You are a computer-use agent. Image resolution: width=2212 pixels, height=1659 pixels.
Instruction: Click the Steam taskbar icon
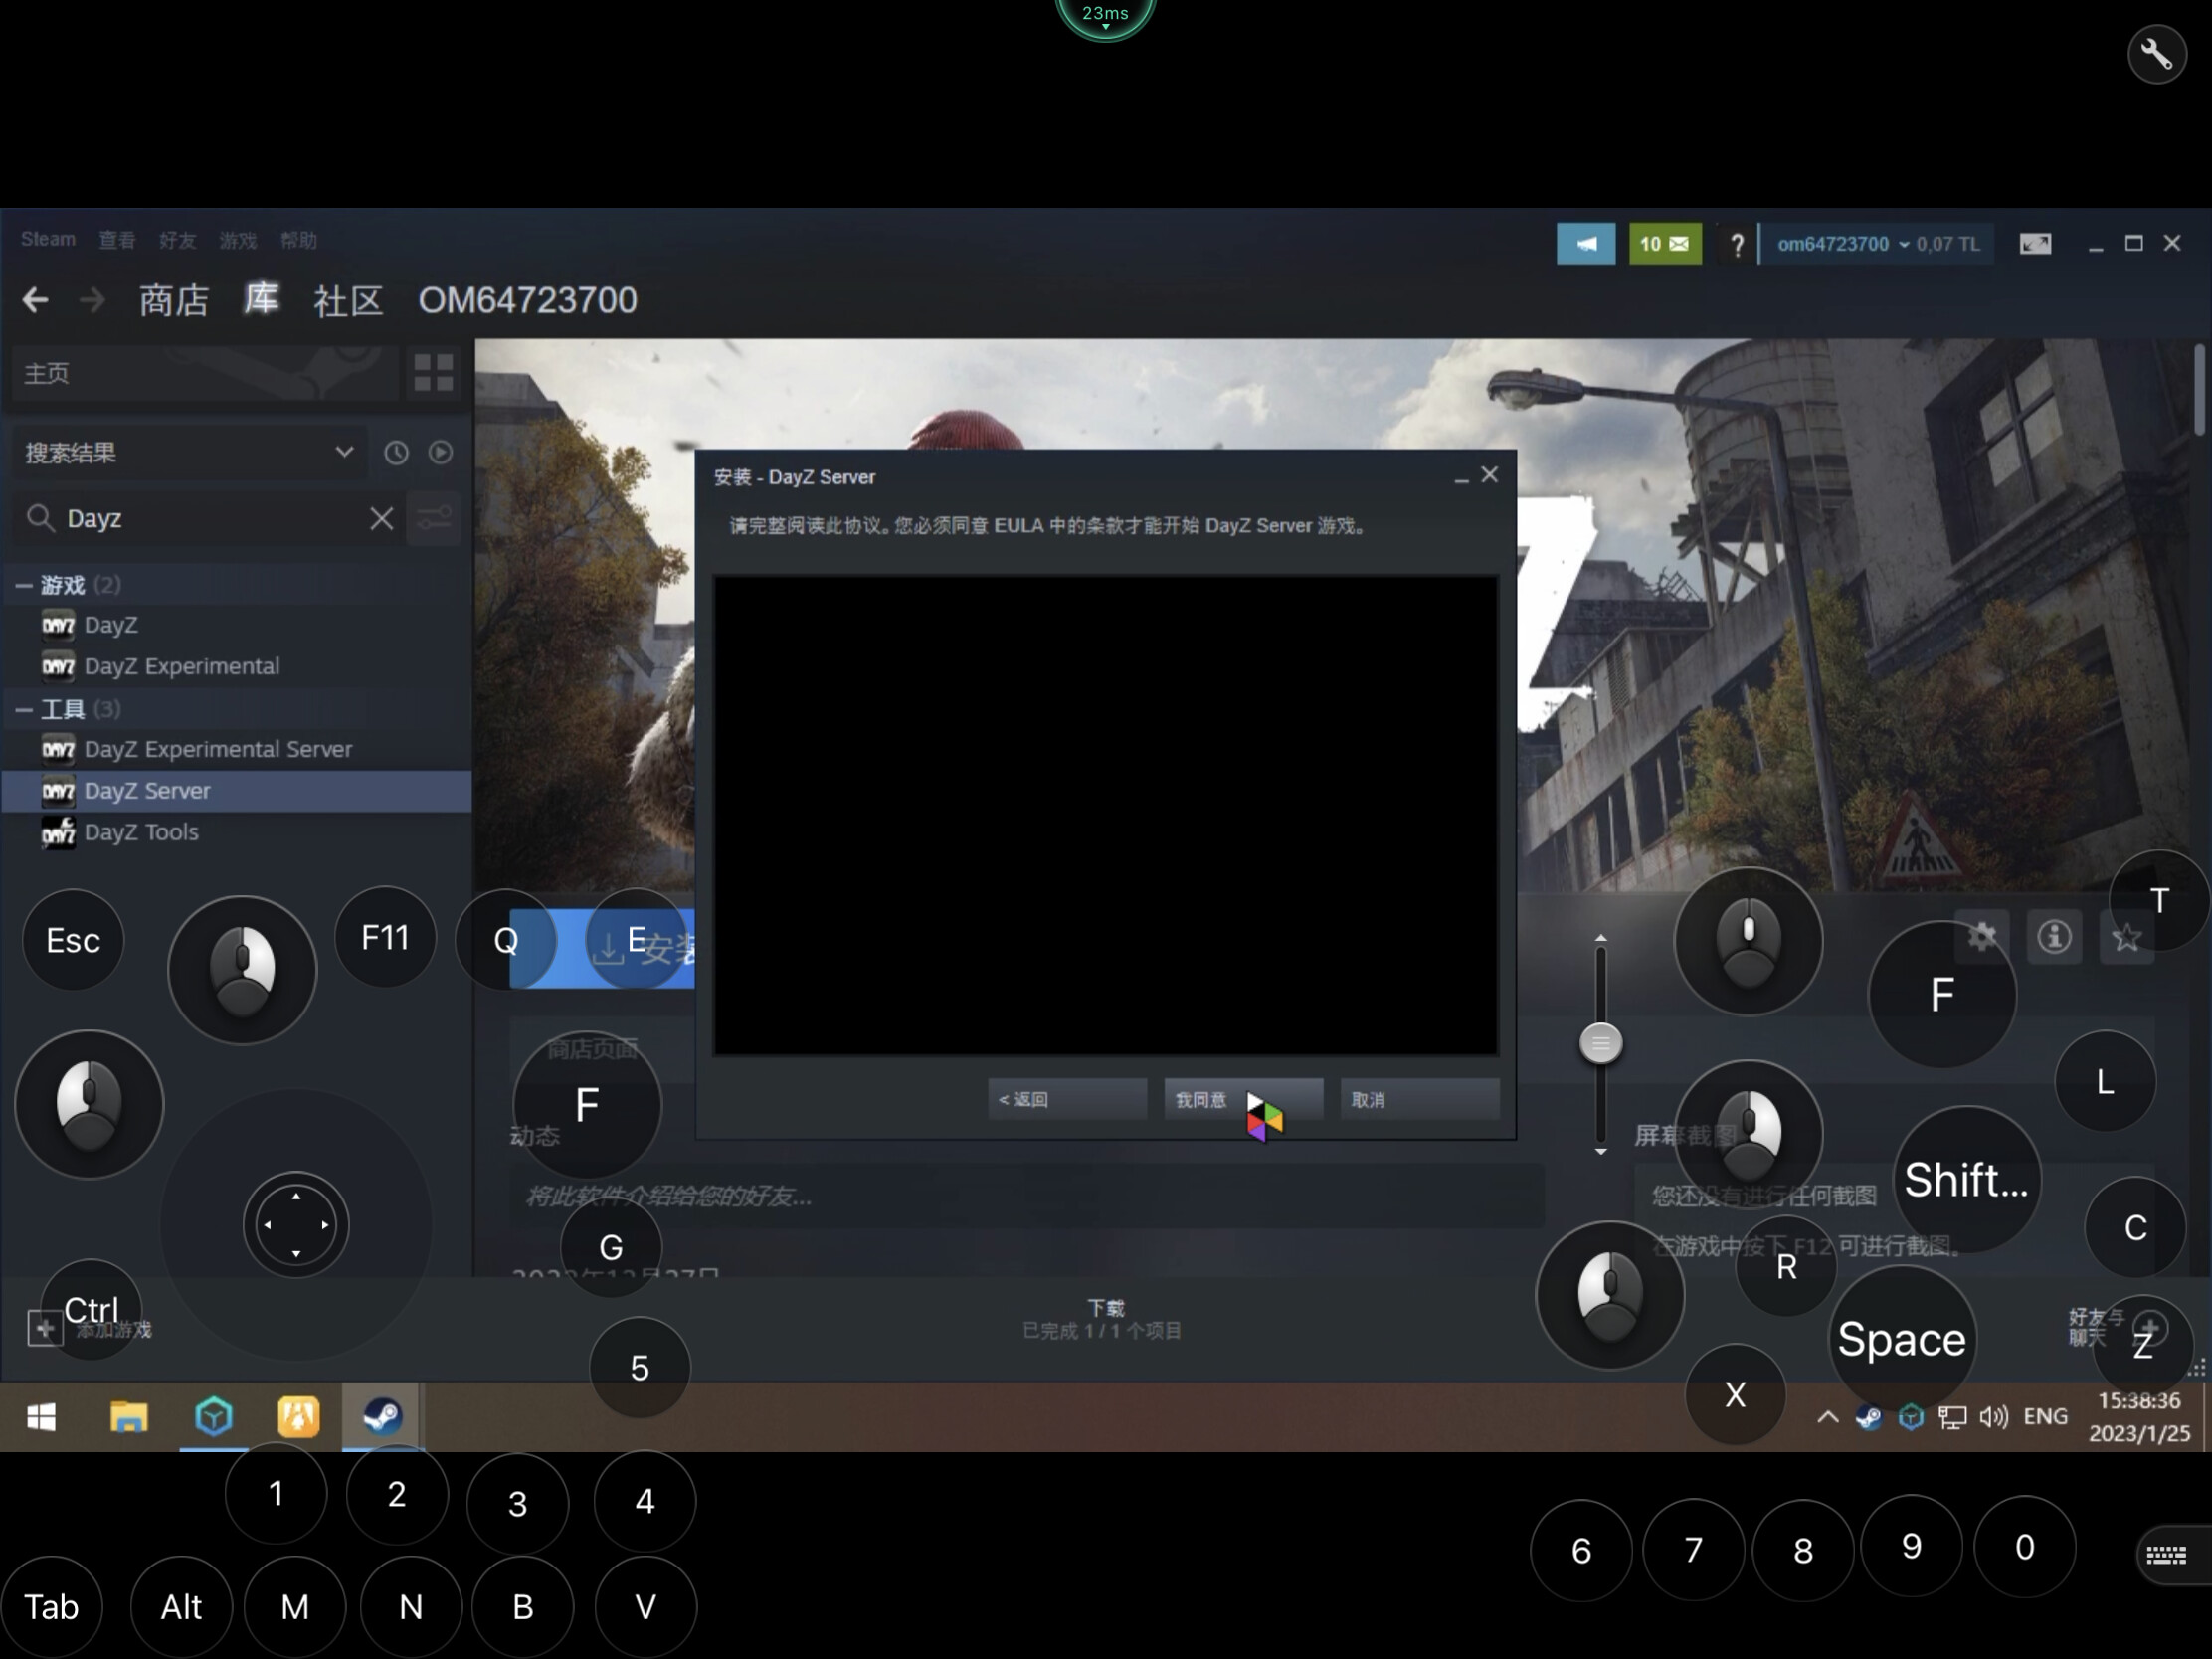click(x=381, y=1416)
